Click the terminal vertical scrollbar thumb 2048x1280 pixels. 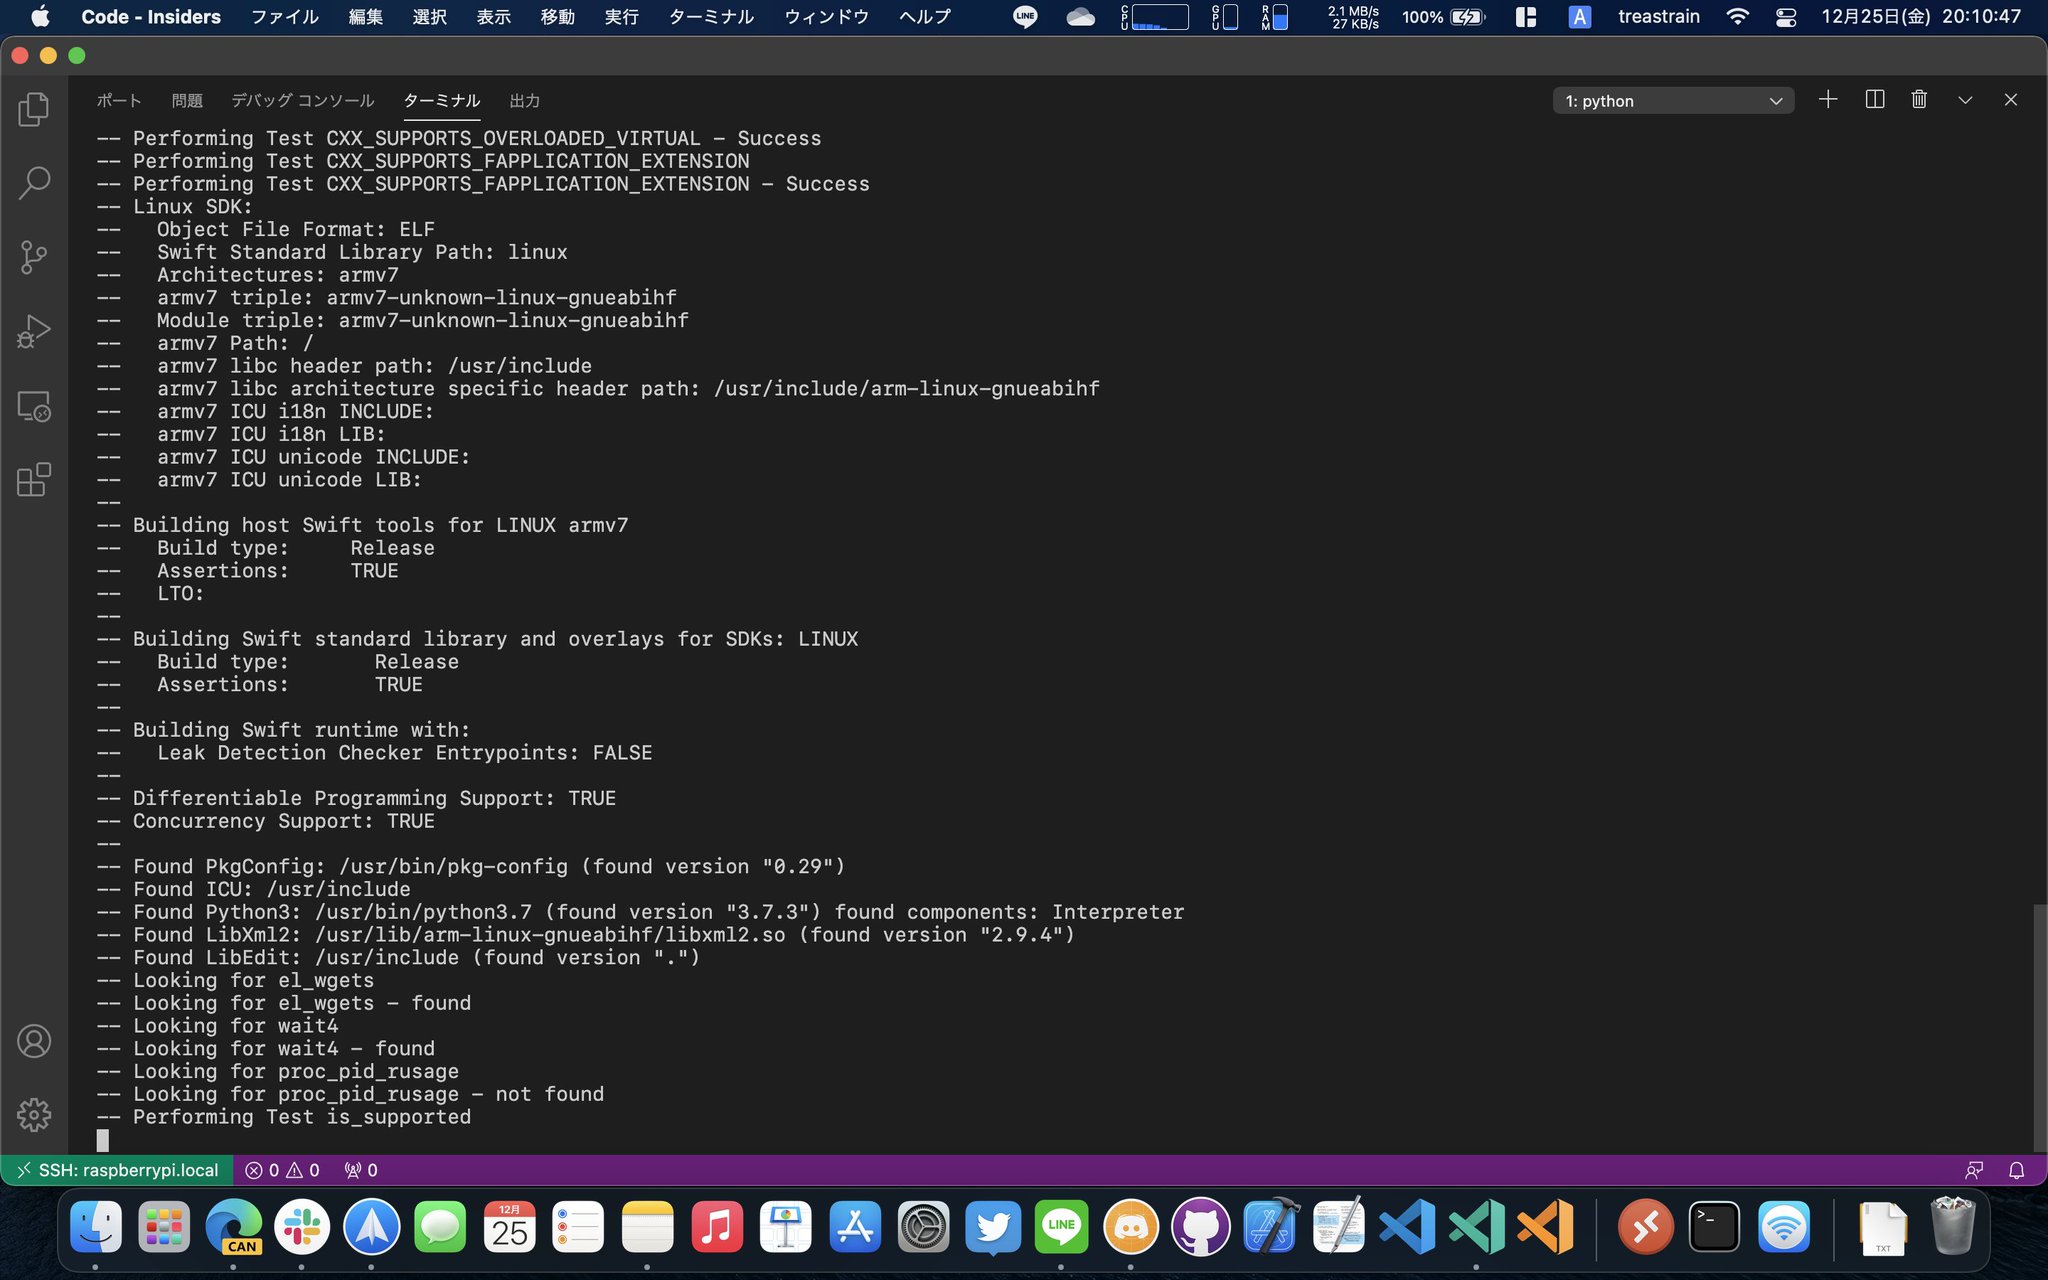point(2039,1027)
